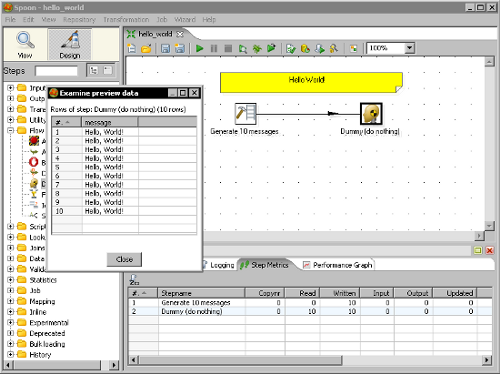Explore the database connection icon
500x374 pixels.
(334, 49)
